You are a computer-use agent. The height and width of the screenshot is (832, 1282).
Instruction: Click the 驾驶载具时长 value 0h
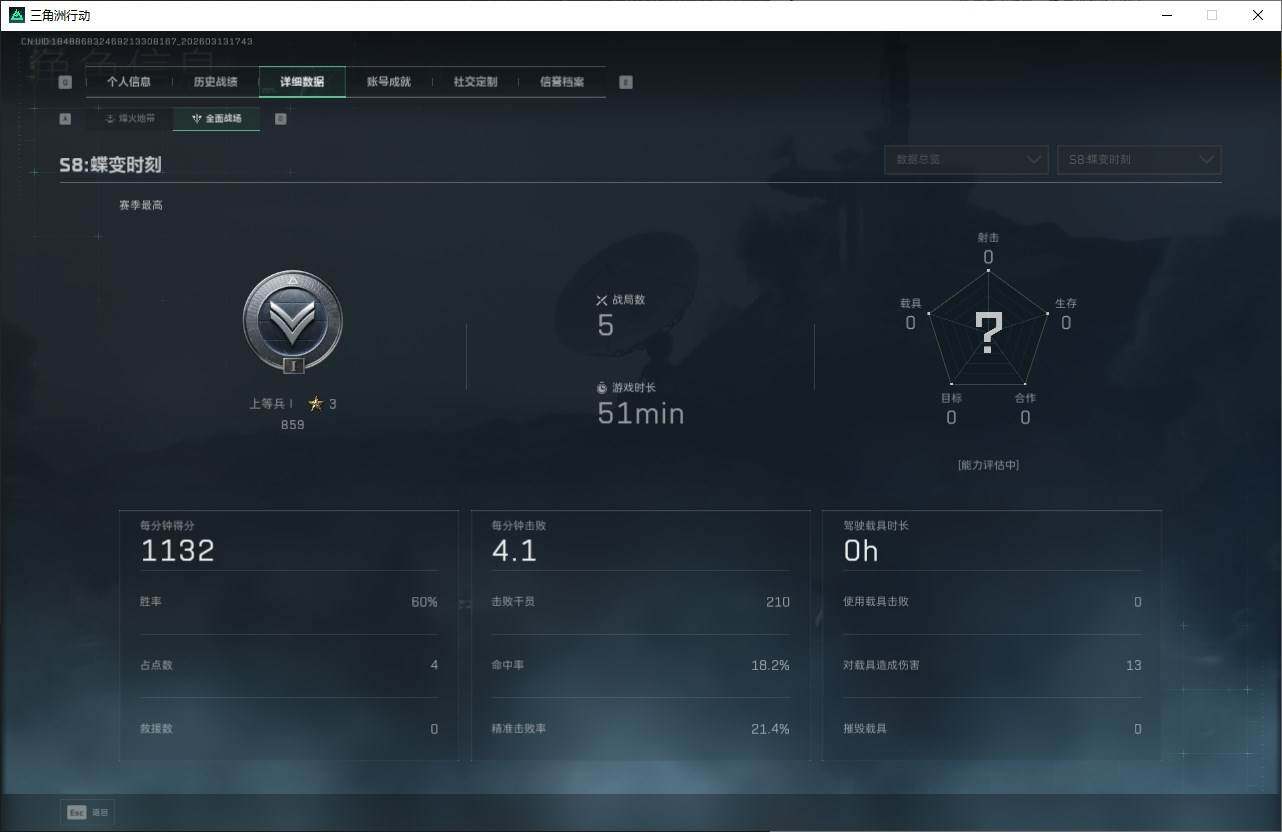tap(861, 551)
